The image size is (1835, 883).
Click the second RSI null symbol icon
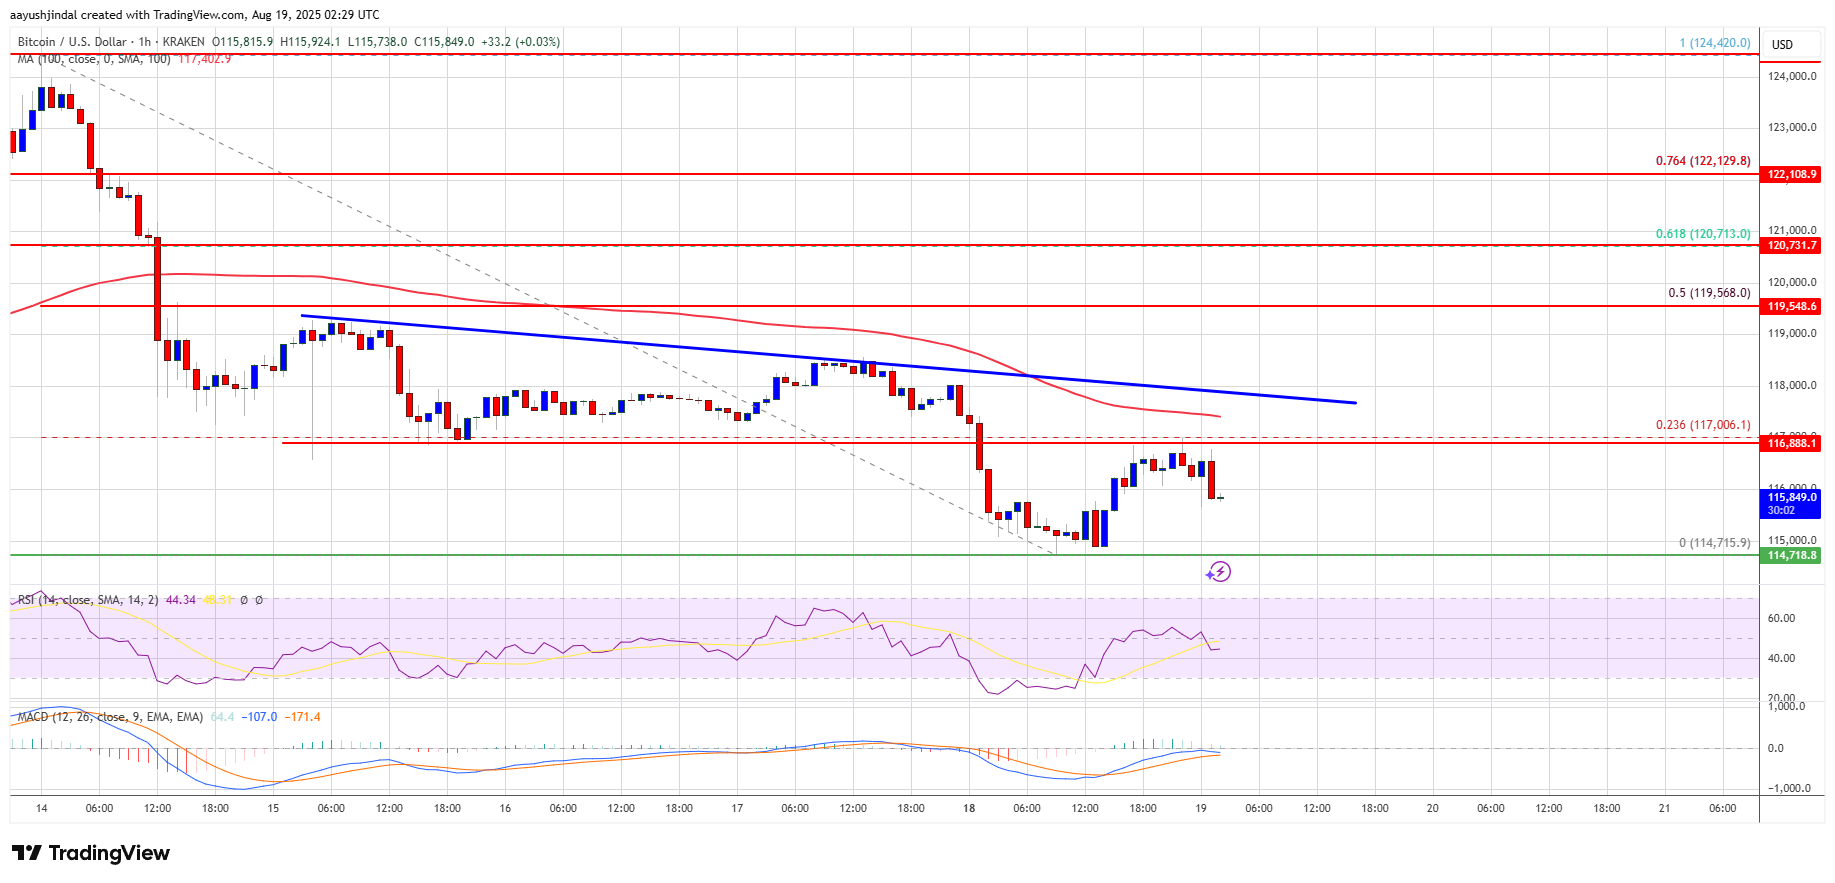point(259,600)
